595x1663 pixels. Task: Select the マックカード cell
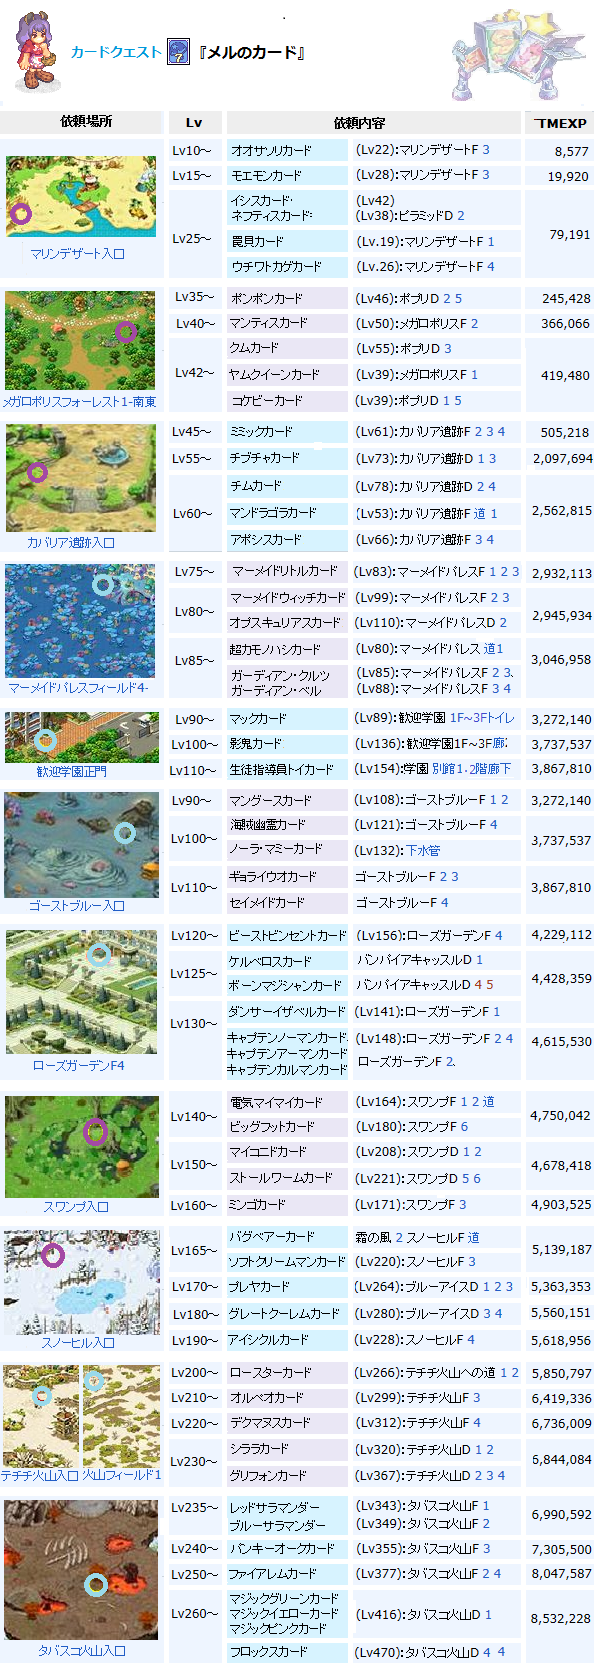[x=287, y=719]
